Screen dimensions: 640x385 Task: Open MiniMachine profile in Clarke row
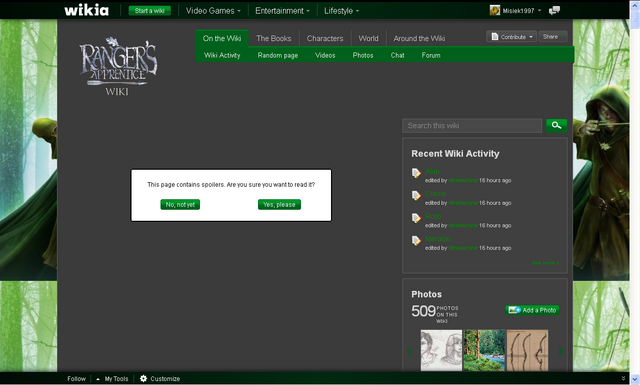coord(463,203)
